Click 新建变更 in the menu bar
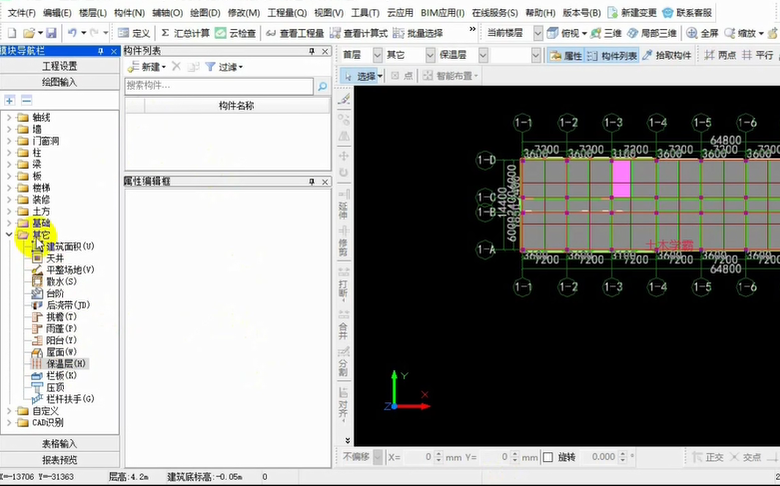Screen dimensions: 780x486 click(633, 12)
